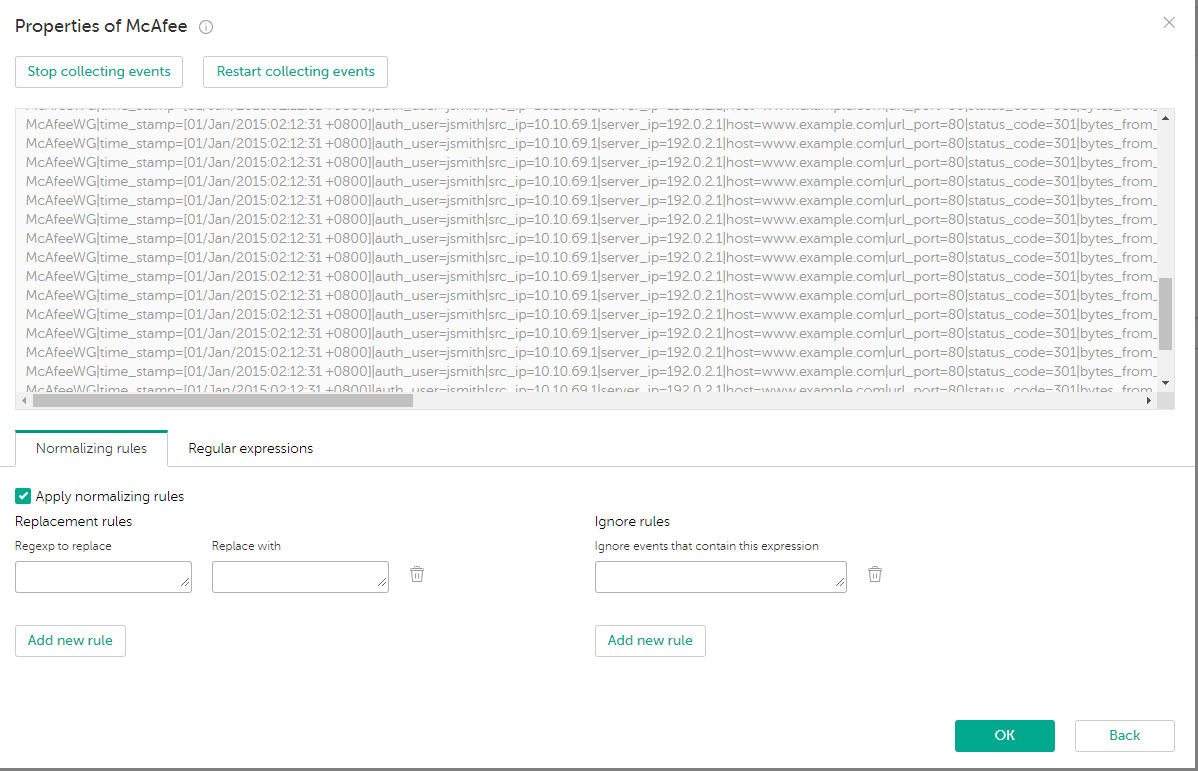Click the log's horizontal scrollbar right arrow
Screen dimensions: 1198x771
1148,400
